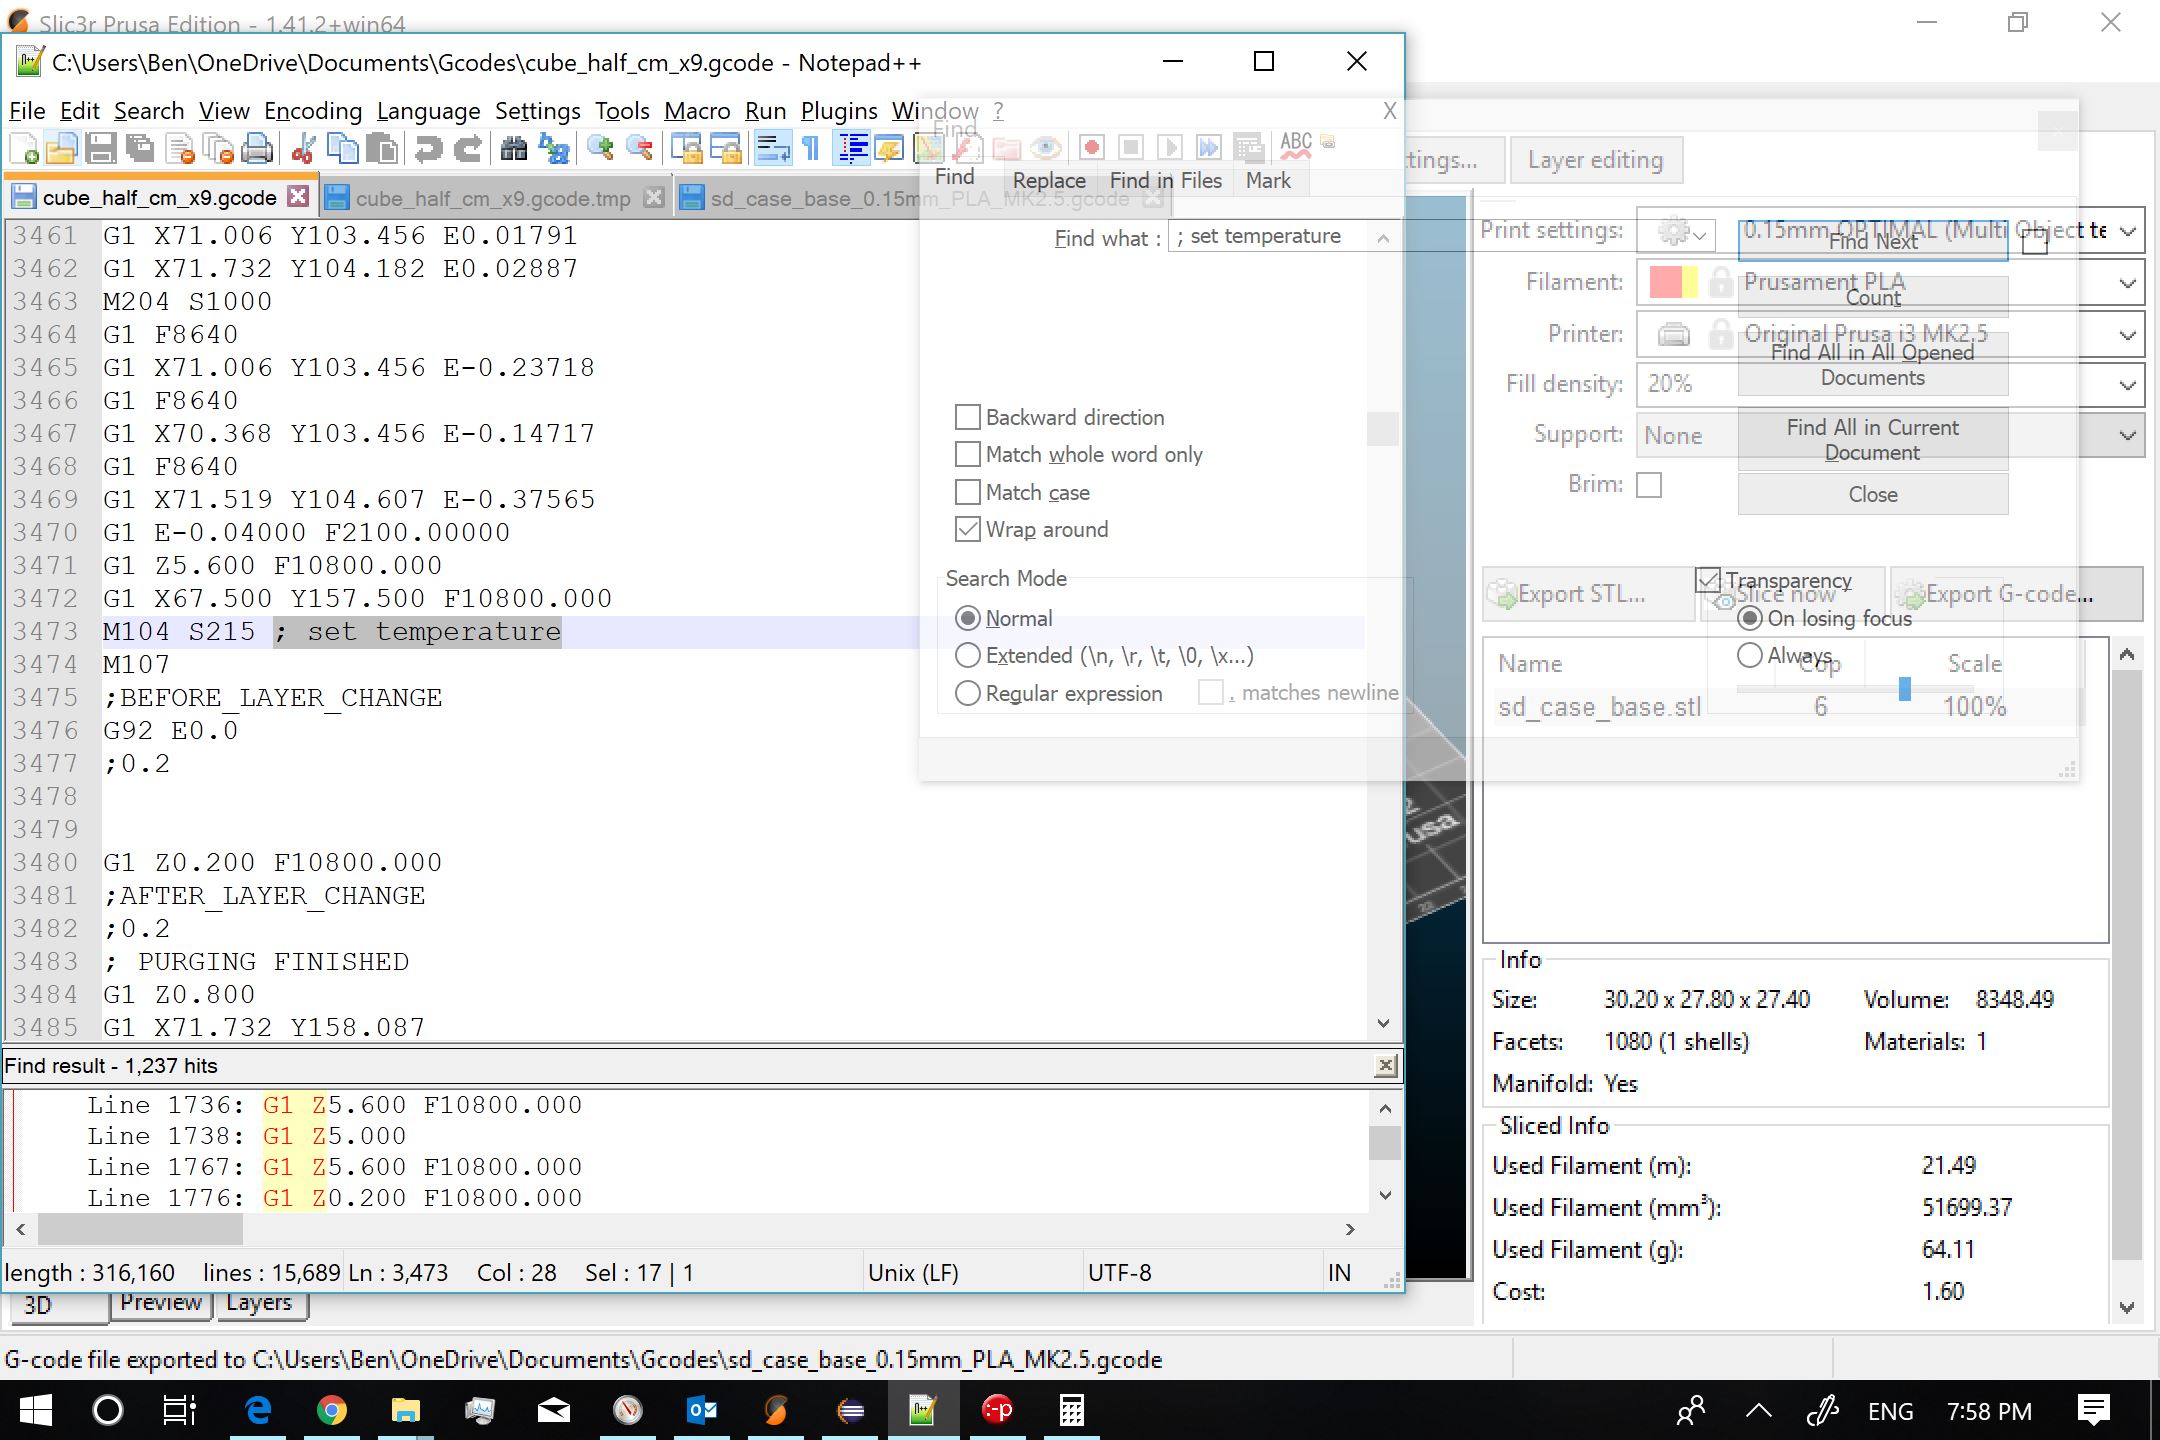Enable the Match case checkbox
Viewport: 2160px width, 1440px height.
pyautogui.click(x=967, y=492)
